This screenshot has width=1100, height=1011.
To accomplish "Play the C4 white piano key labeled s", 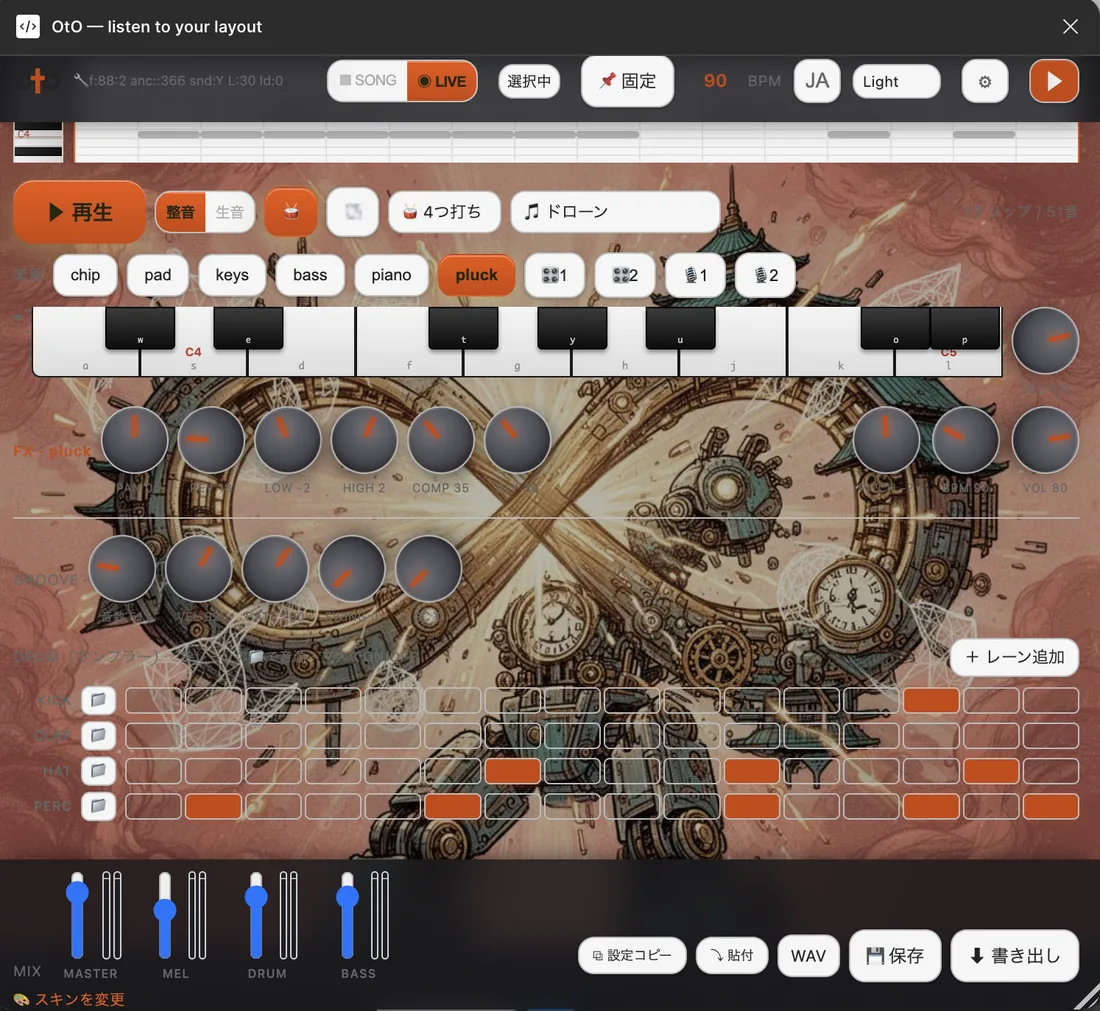I will [194, 363].
